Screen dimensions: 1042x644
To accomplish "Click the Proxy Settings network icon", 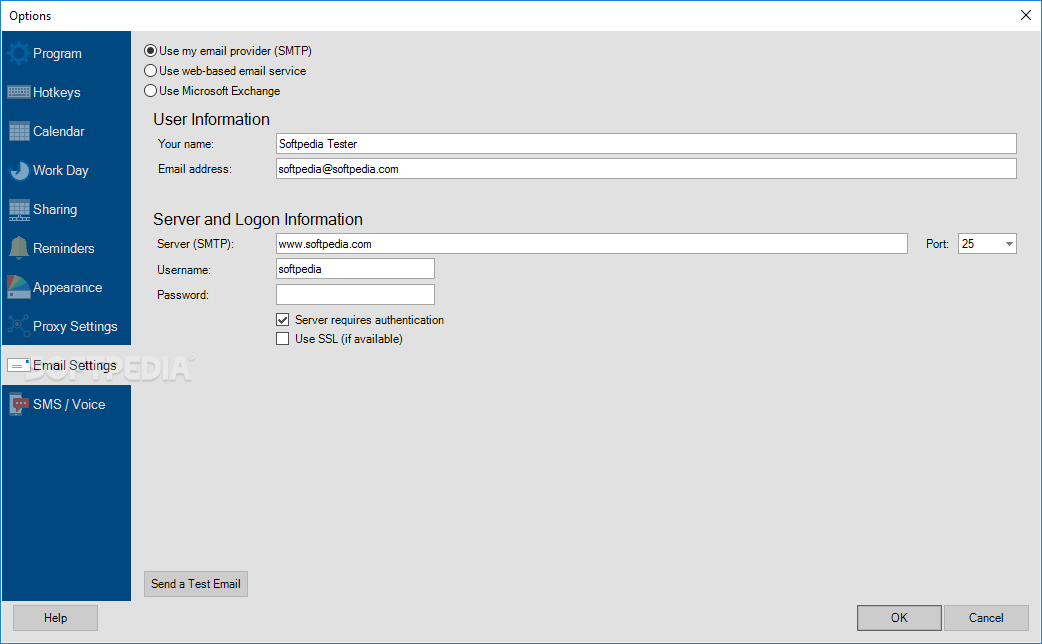I will click(x=18, y=326).
